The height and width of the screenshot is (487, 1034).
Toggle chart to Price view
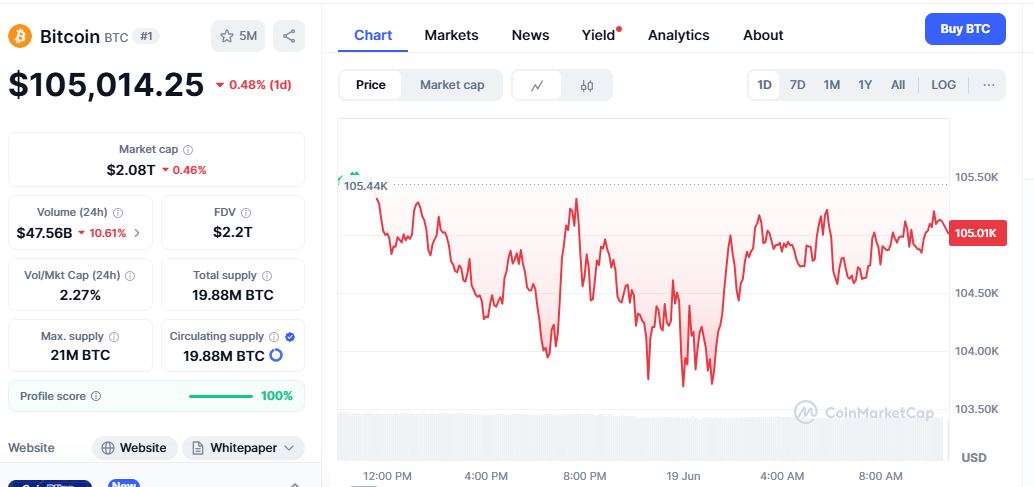pyautogui.click(x=371, y=85)
